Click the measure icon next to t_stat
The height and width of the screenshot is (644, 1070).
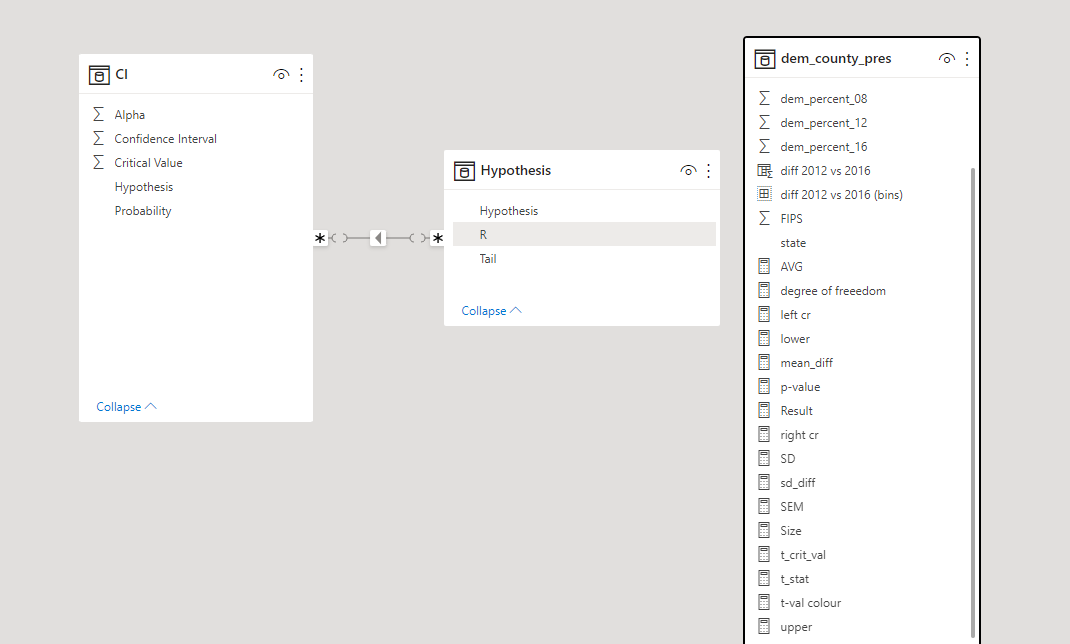point(765,578)
